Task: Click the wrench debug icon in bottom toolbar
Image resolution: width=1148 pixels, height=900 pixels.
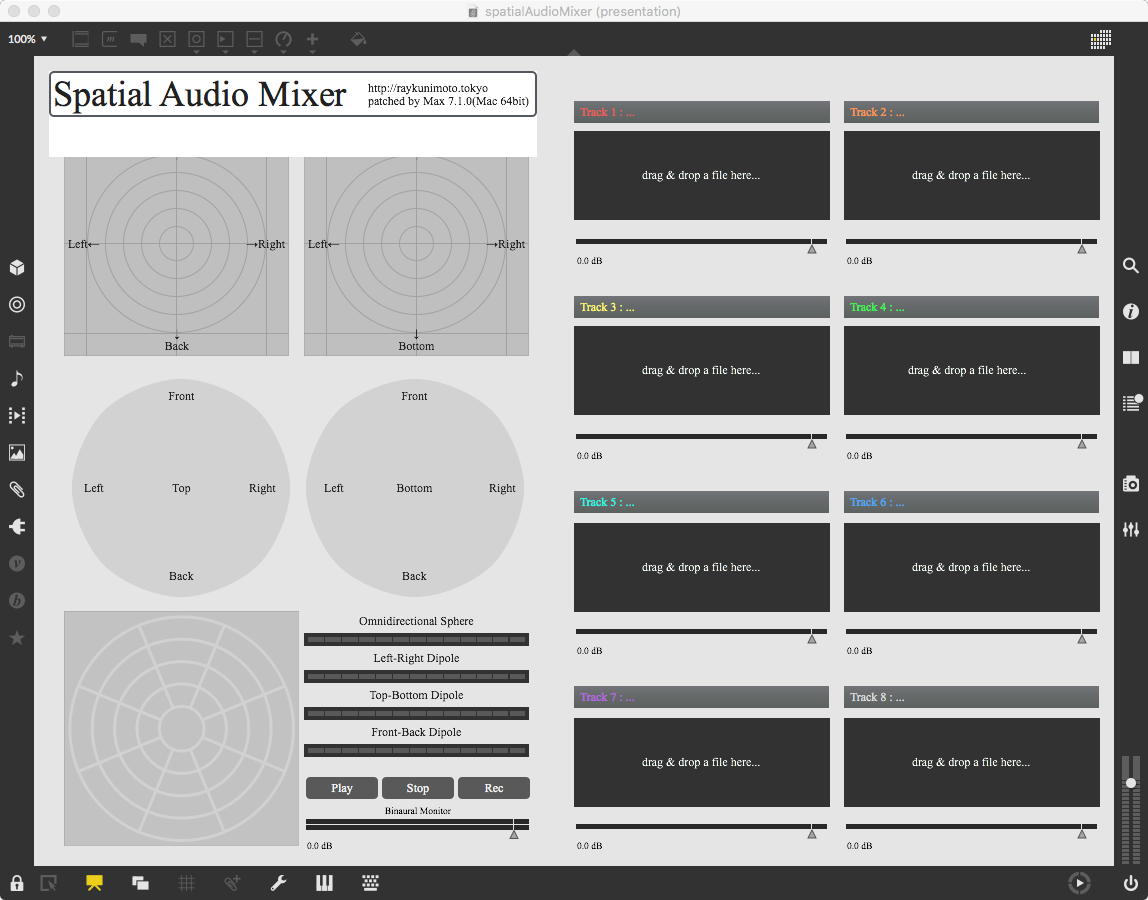Action: pos(279,883)
